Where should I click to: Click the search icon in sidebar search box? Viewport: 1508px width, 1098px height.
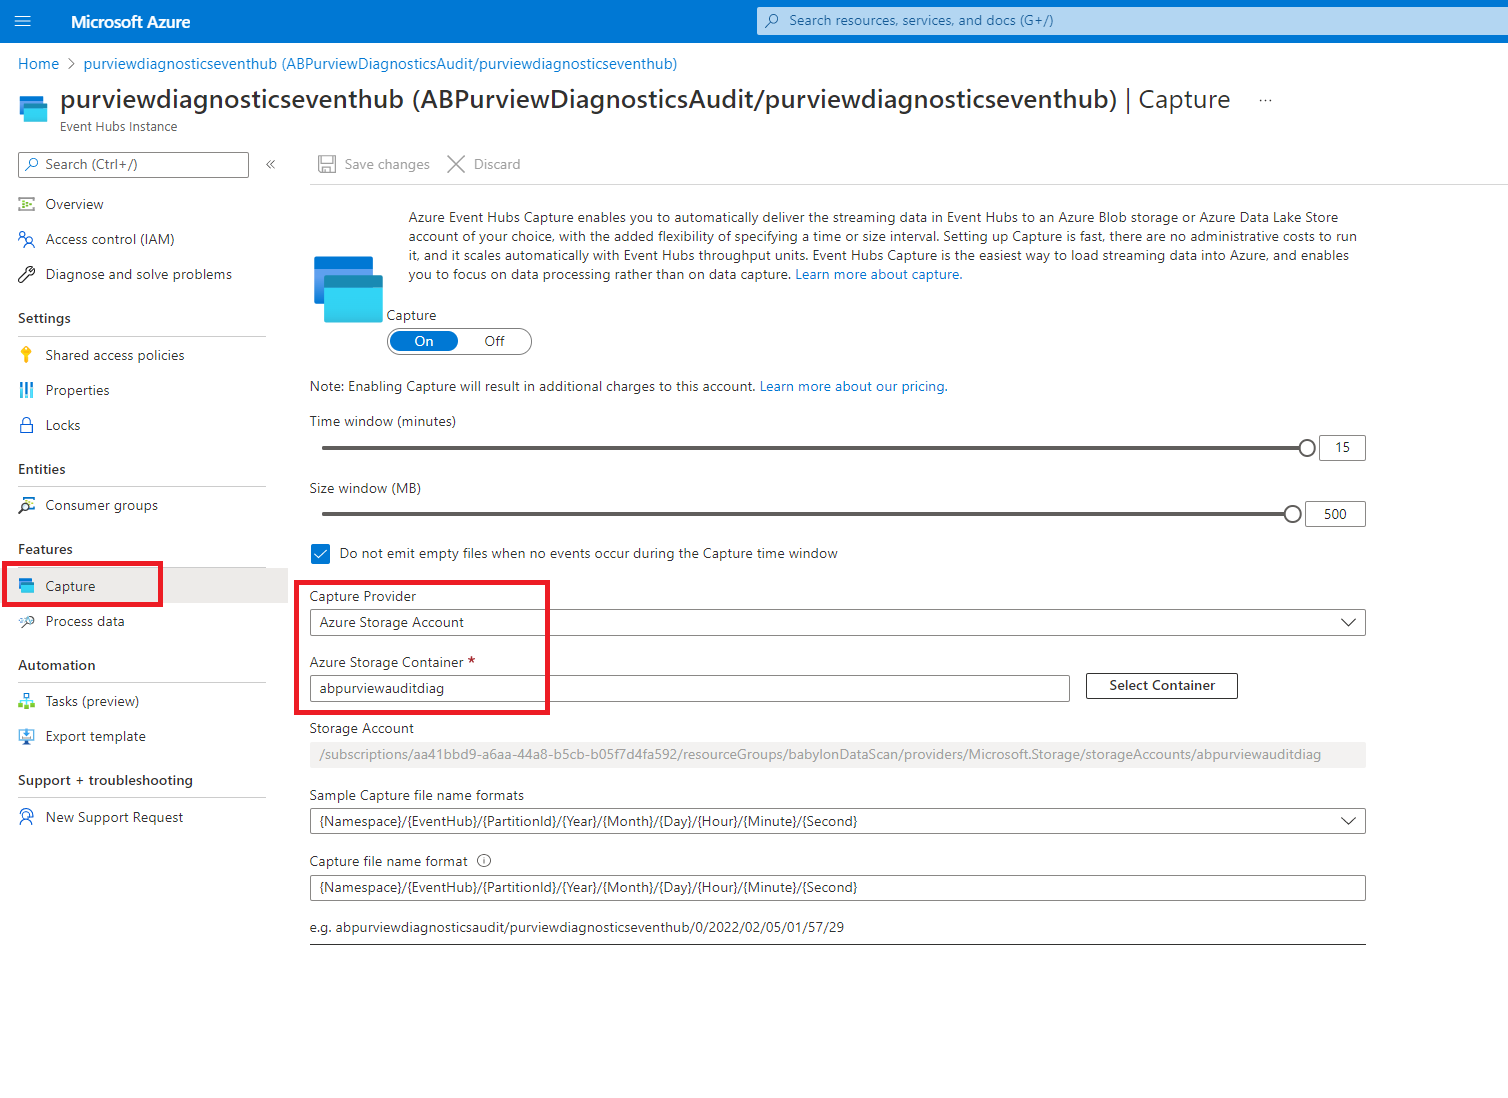coord(33,164)
